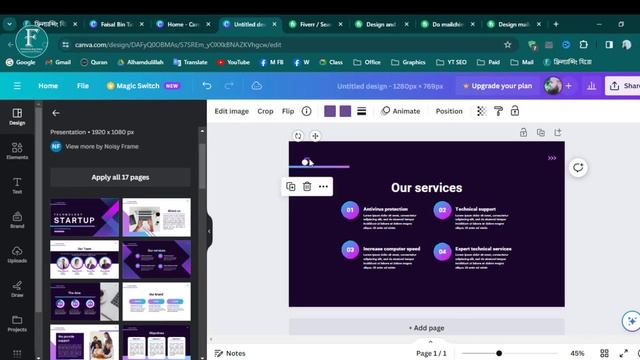Image resolution: width=640 pixels, height=360 pixels.
Task: Open the YouTube bookmark
Action: (233, 62)
